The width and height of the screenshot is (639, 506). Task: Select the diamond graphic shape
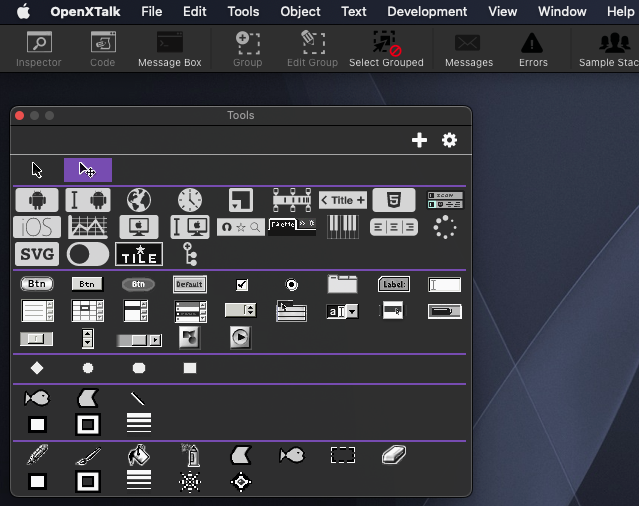tap(37, 368)
